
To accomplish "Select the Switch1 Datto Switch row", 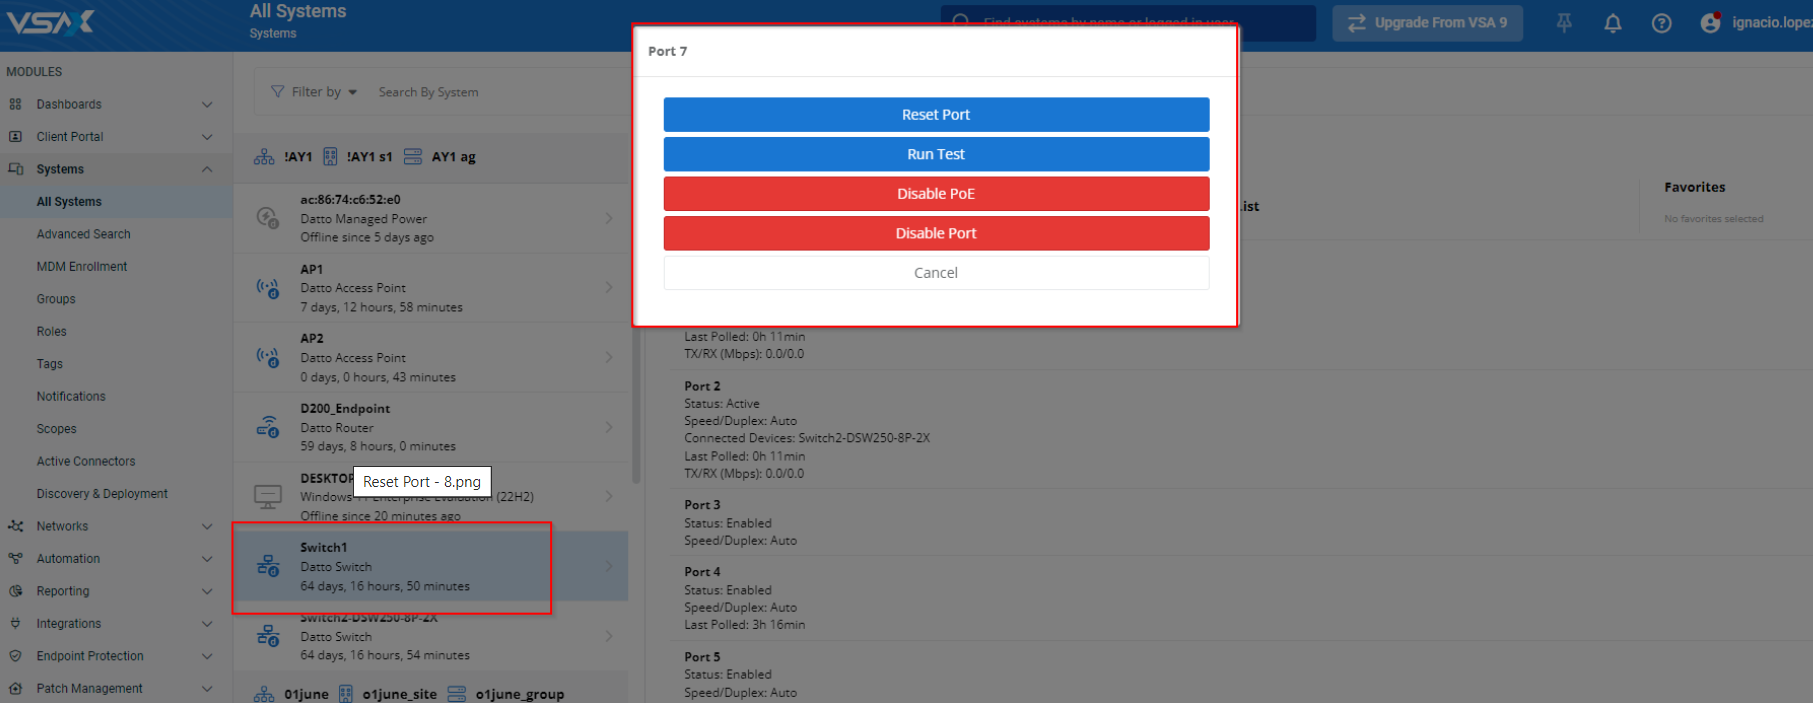I will tap(431, 566).
